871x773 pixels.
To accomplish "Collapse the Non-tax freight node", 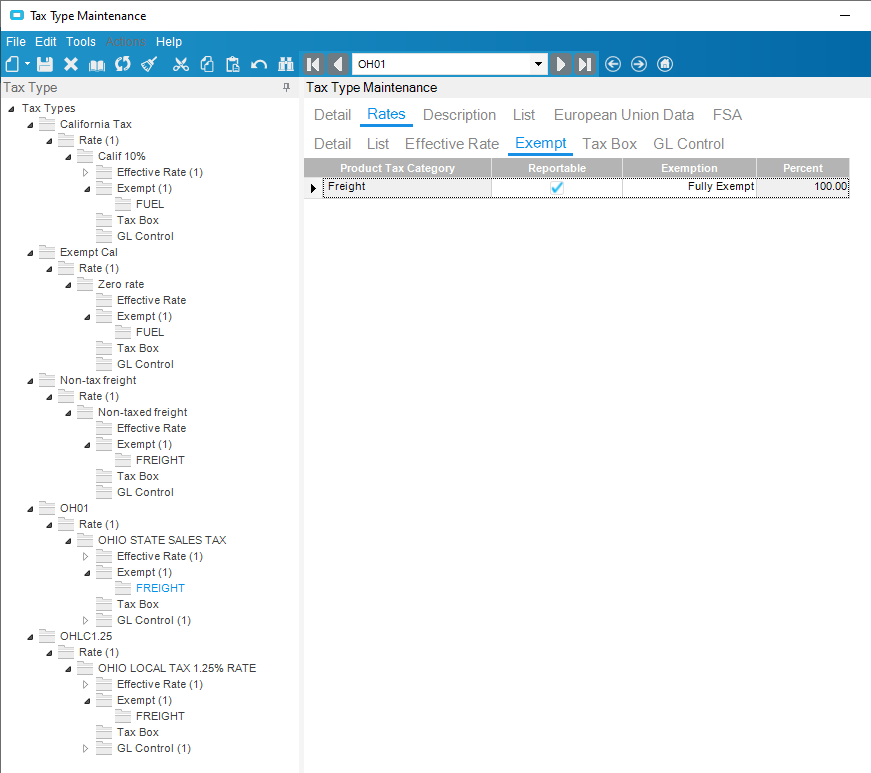I will (x=30, y=381).
